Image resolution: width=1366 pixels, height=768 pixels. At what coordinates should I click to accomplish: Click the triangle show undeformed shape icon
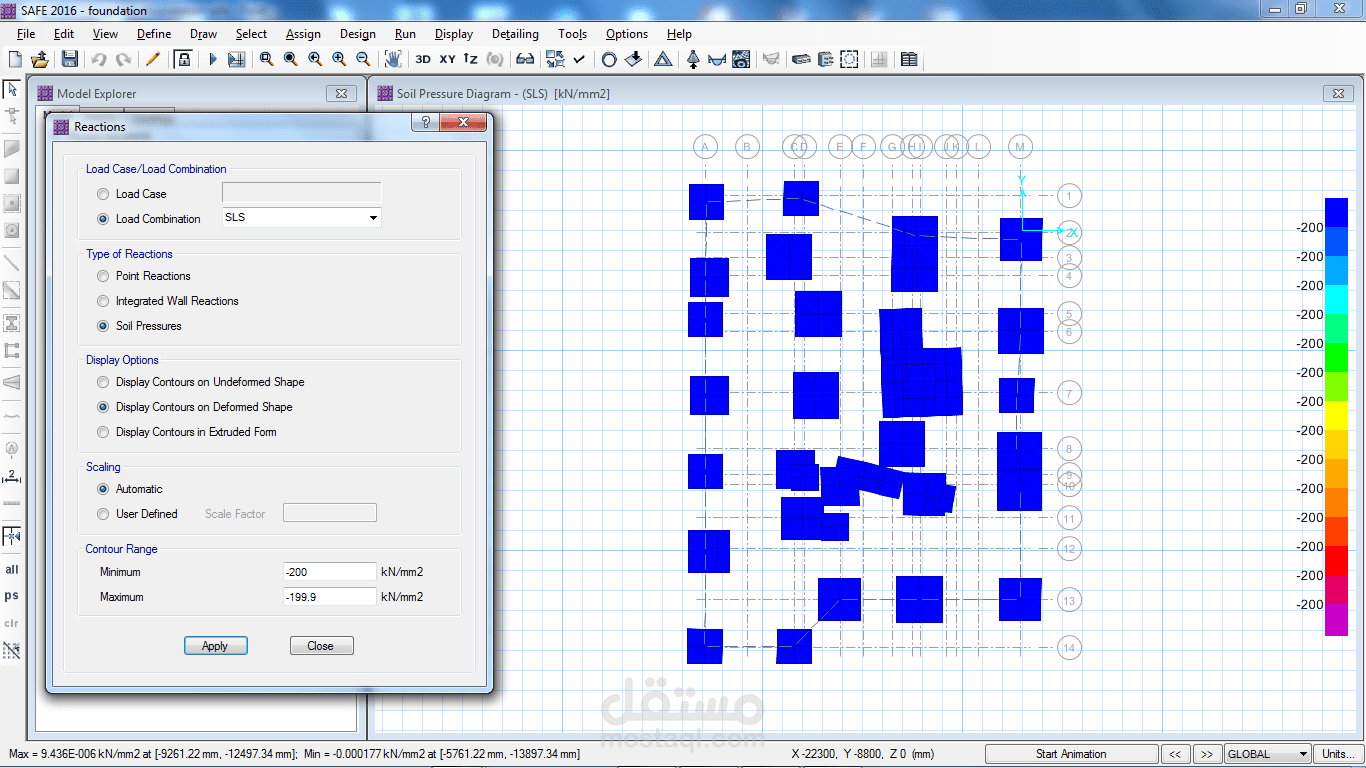662,59
